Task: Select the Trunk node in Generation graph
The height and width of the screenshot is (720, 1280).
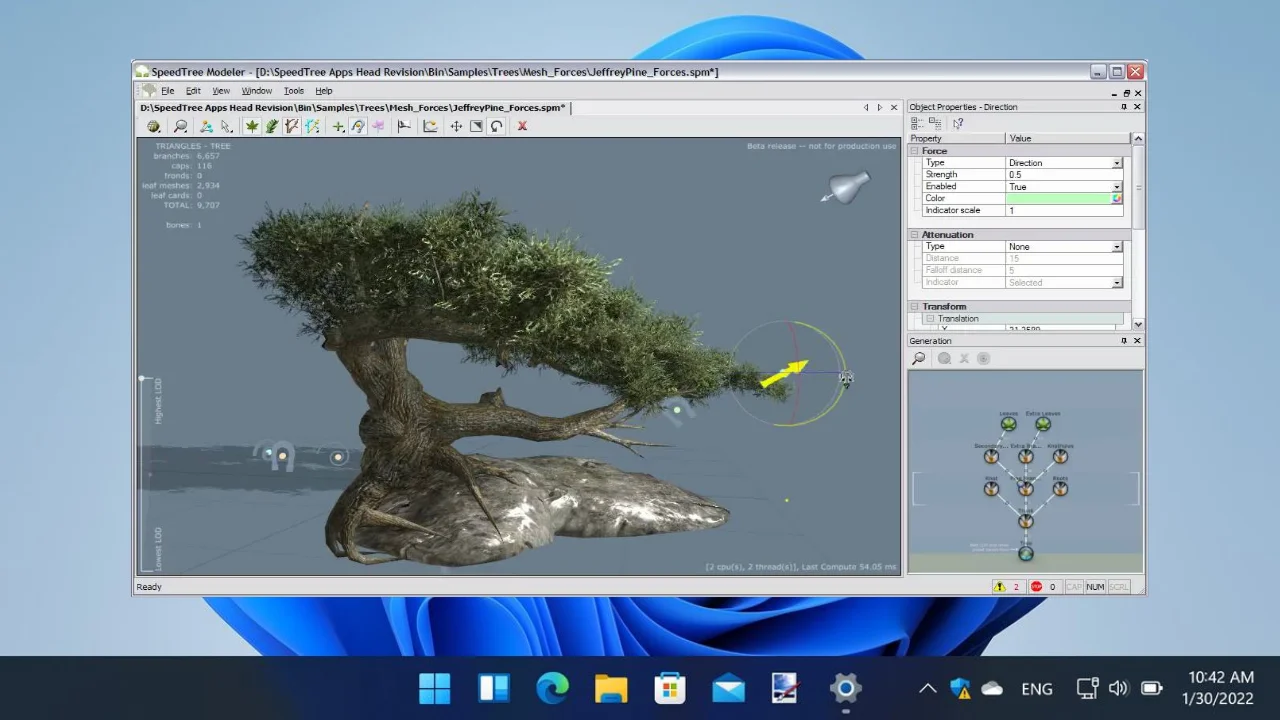Action: (1026, 521)
